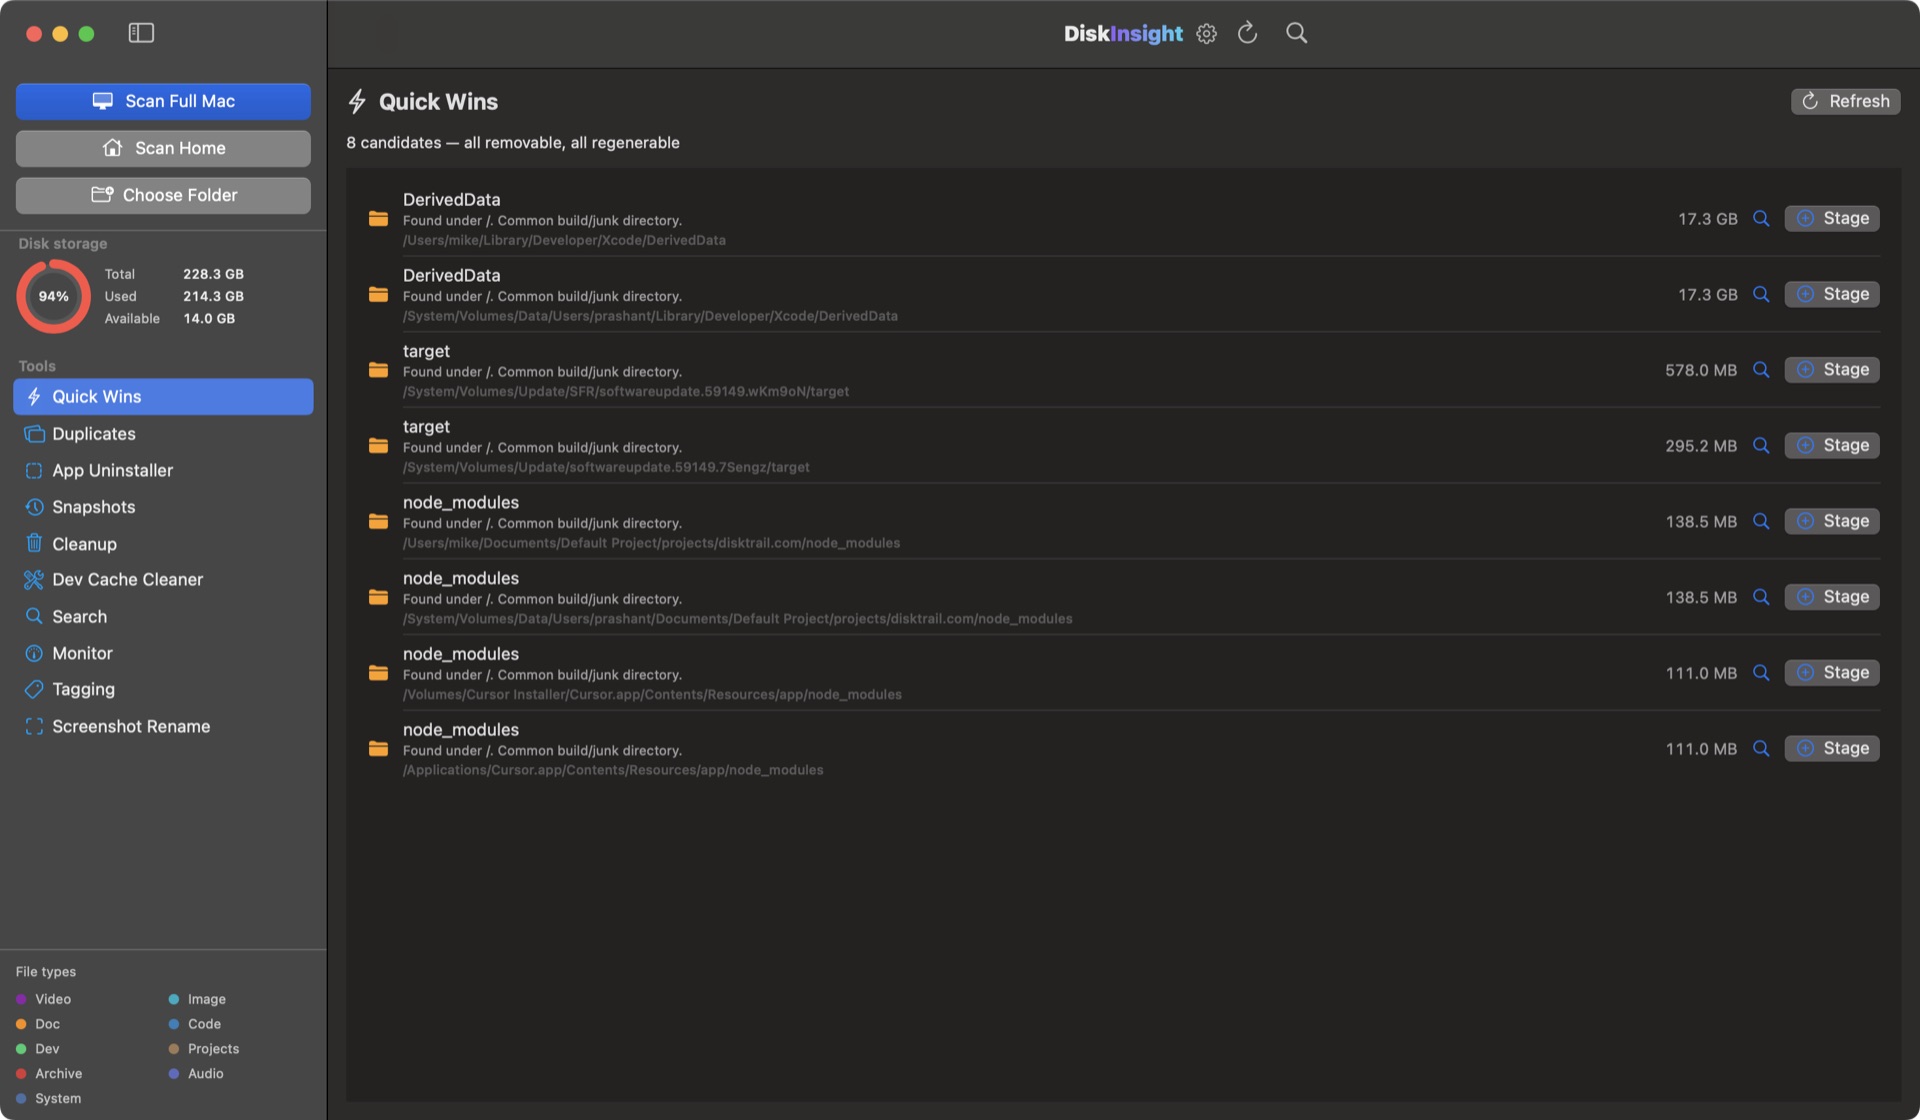Click the Cleanup trash icon
Screen dimensions: 1920x1120
point(34,543)
